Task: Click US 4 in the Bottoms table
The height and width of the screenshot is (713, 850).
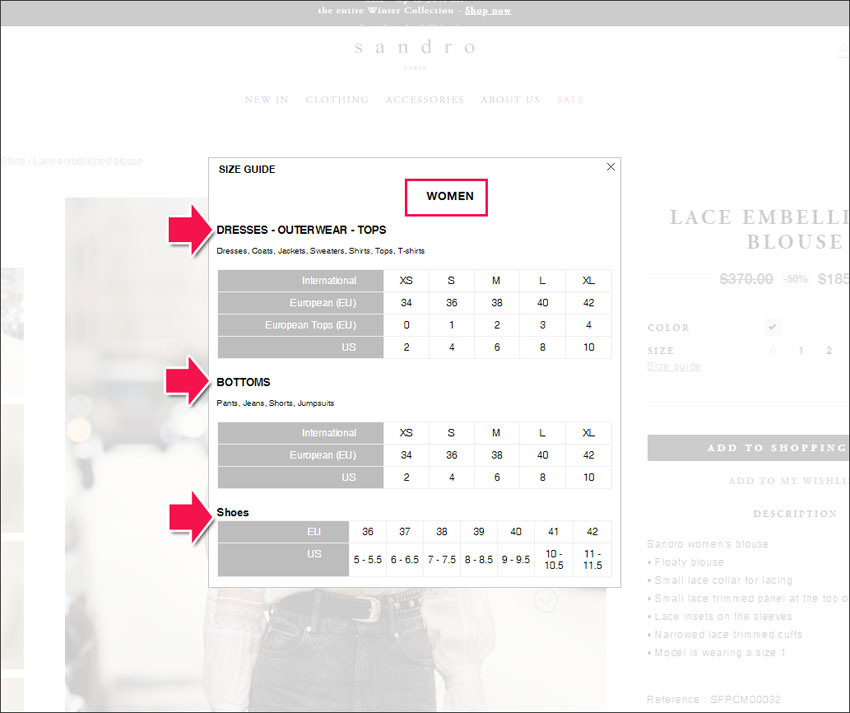Action: click(x=451, y=478)
